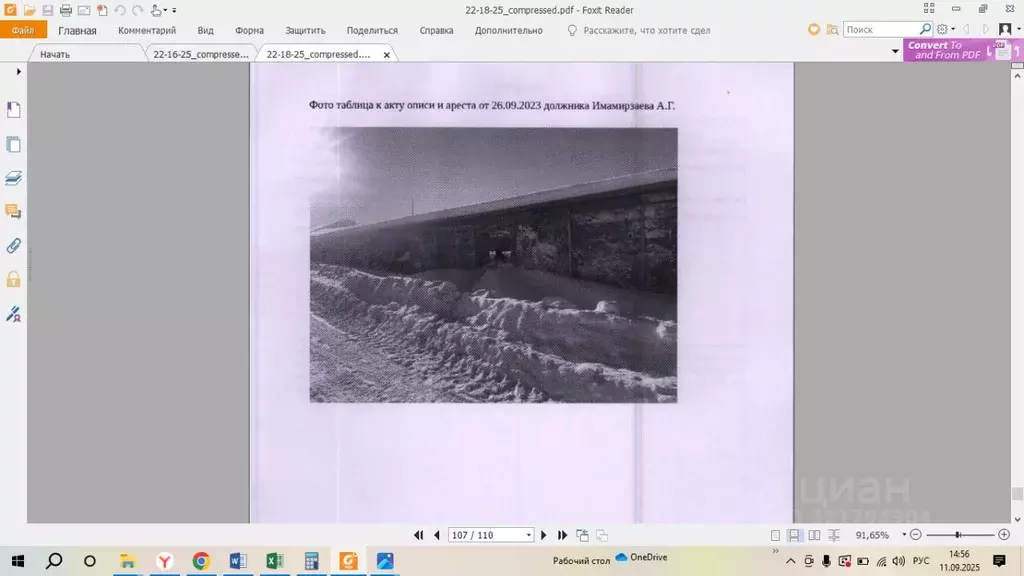Open the Pages thumbnails panel
1024x576 pixels.
coord(14,144)
